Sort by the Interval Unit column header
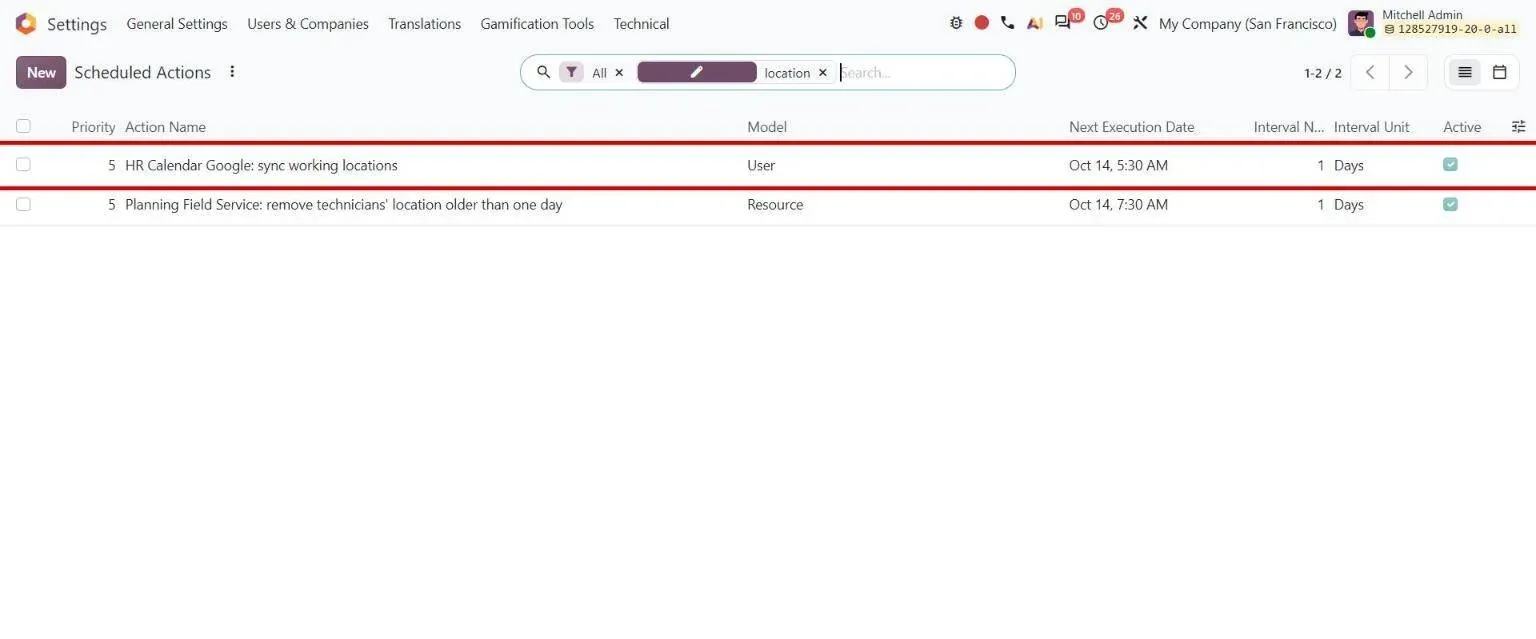Viewport: 1536px width, 639px height. (1371, 127)
